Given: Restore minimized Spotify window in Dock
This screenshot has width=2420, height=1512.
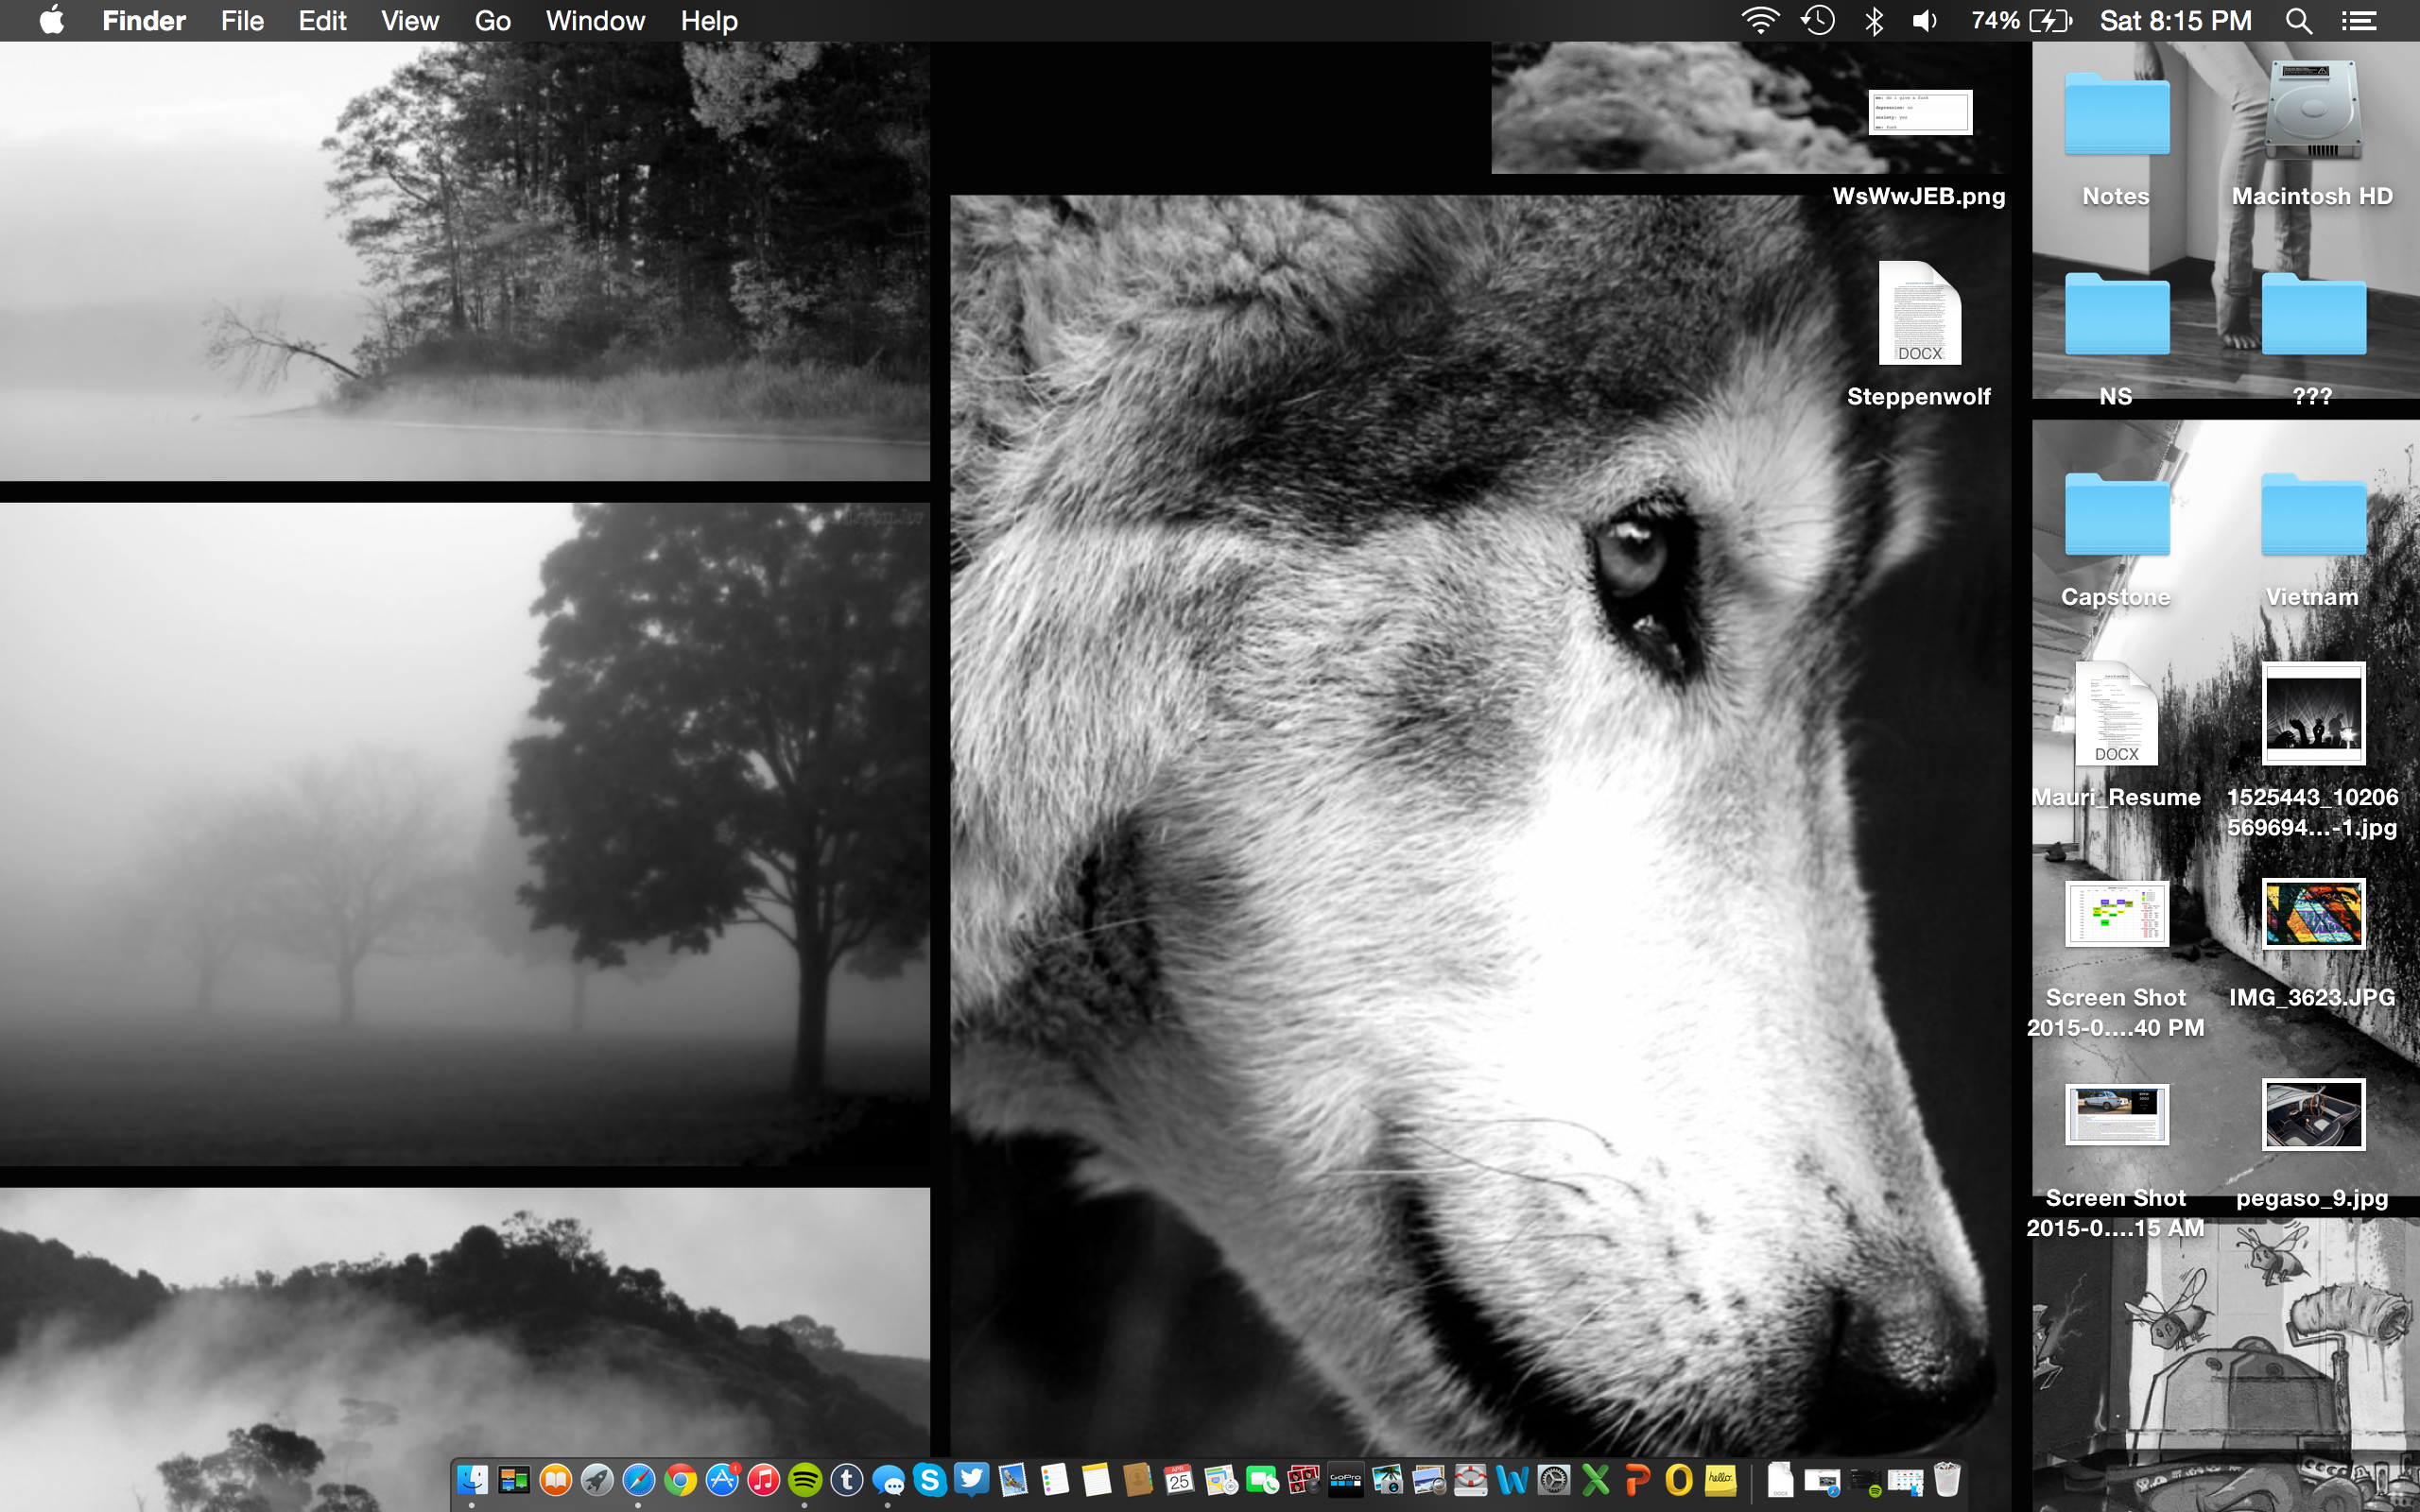Looking at the screenshot, I should [1864, 1481].
